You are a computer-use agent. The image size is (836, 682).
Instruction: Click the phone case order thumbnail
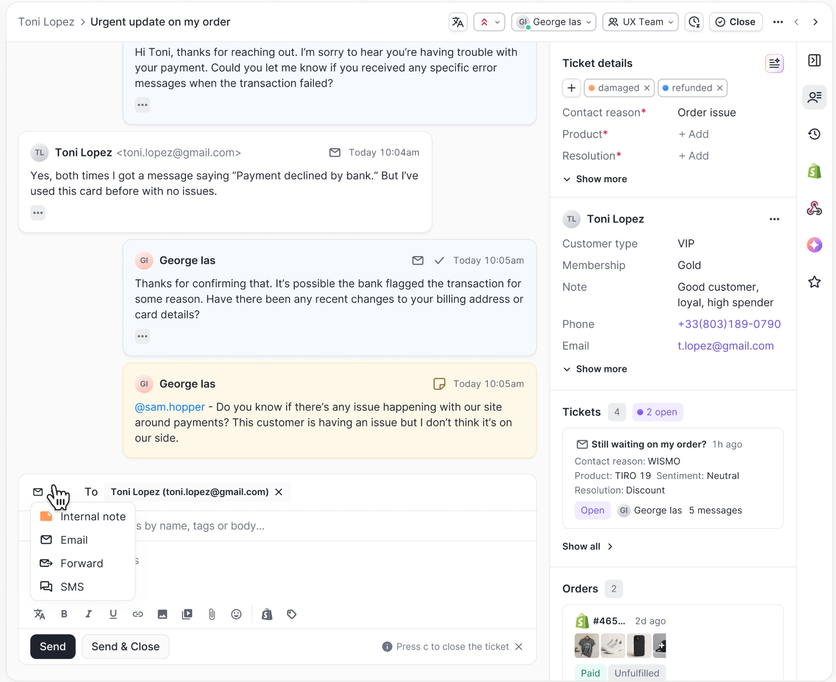639,646
